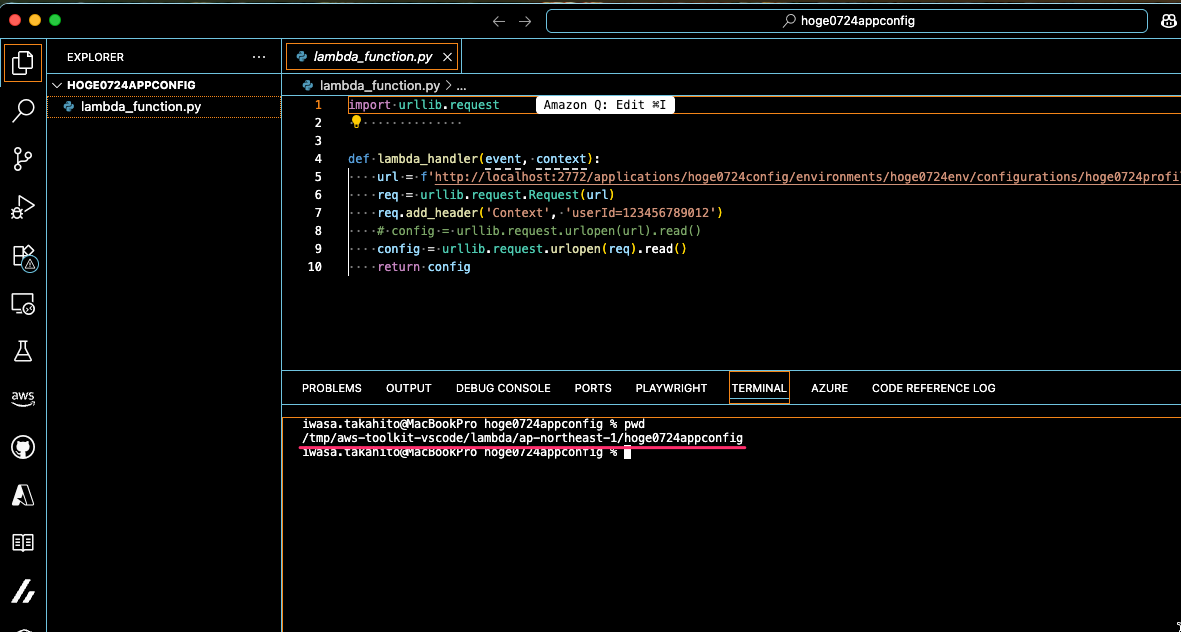Viewport: 1181px width, 632px height.
Task: Open the GitHub view in activity bar
Action: [23, 447]
